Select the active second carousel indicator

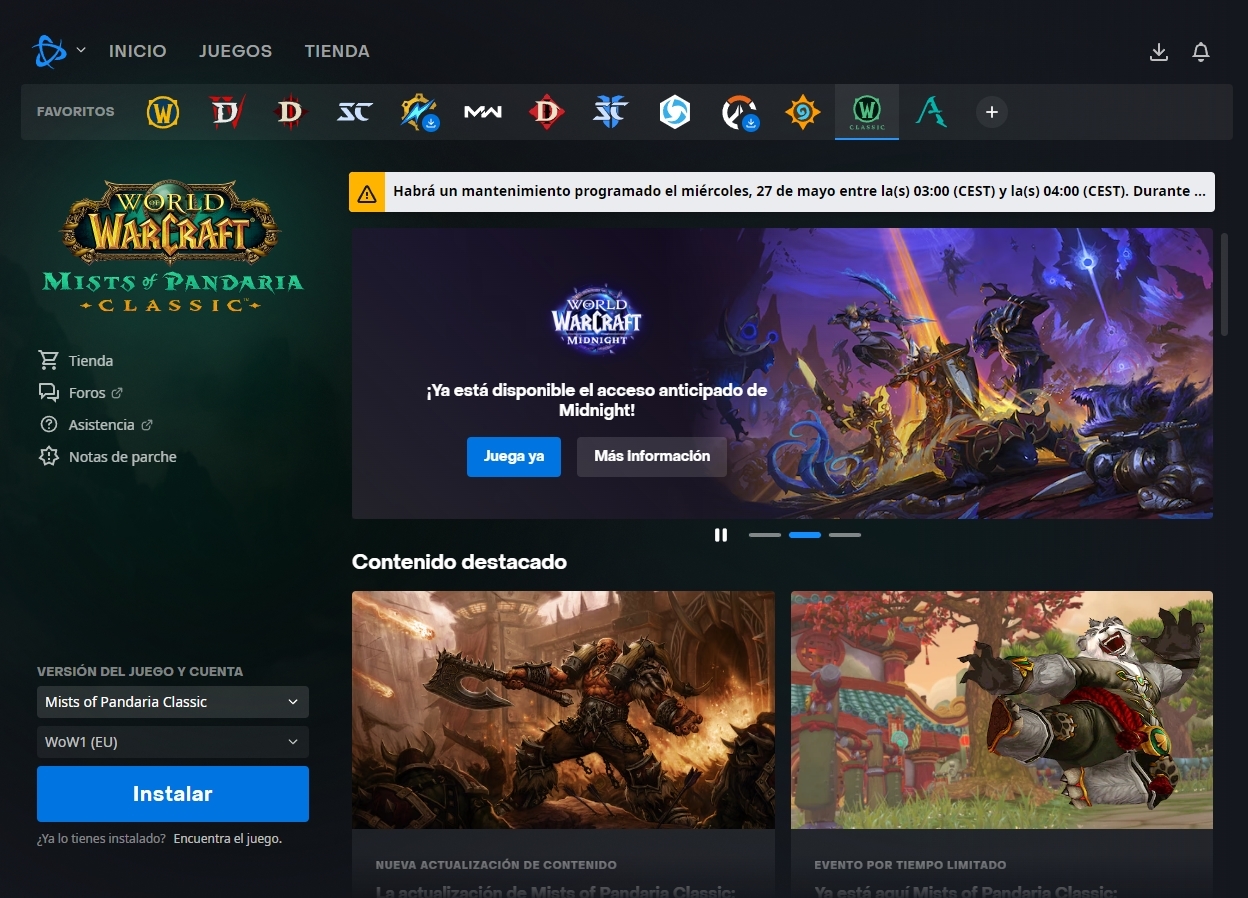(x=805, y=535)
